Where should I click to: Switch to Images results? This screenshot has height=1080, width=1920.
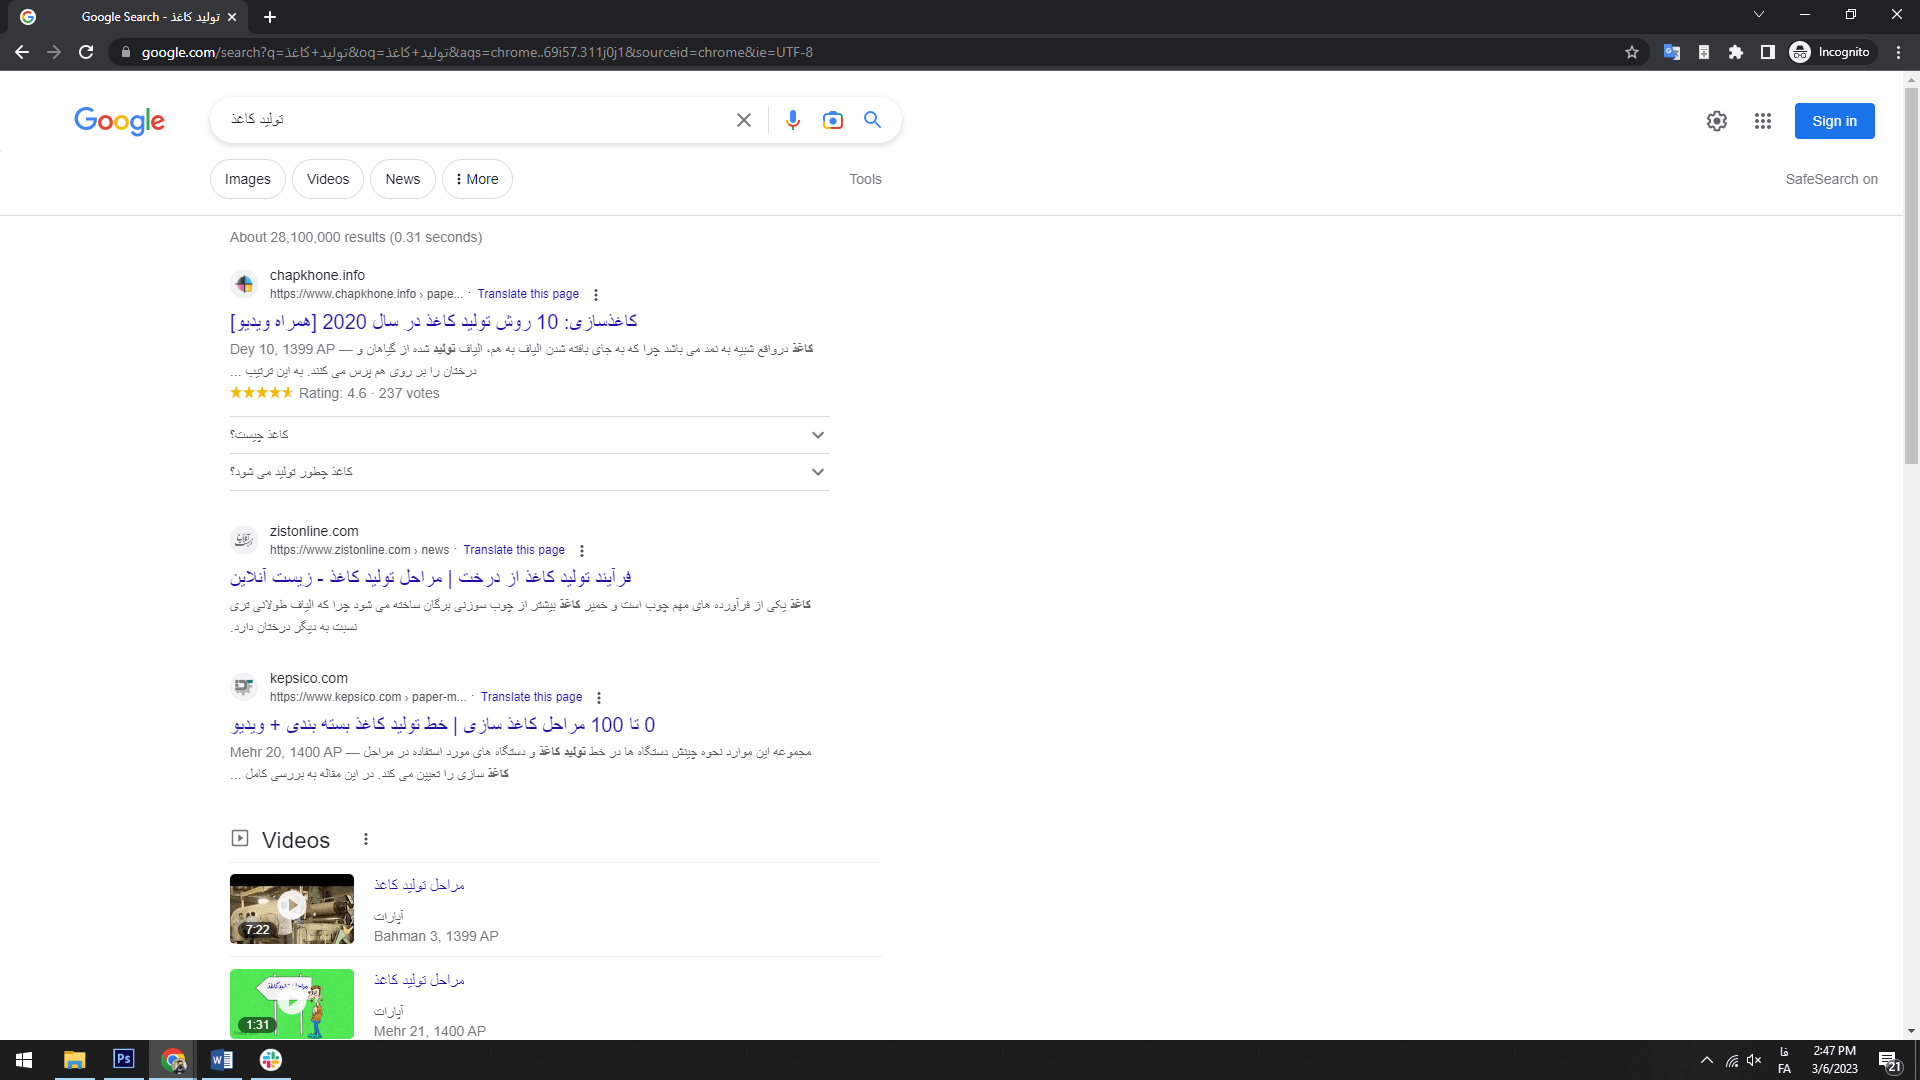pyautogui.click(x=248, y=179)
